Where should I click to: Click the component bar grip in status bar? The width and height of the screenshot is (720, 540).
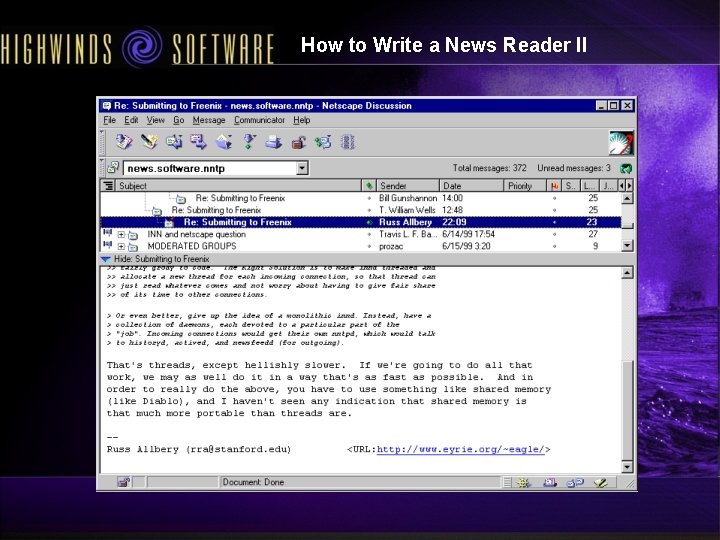pos(507,482)
